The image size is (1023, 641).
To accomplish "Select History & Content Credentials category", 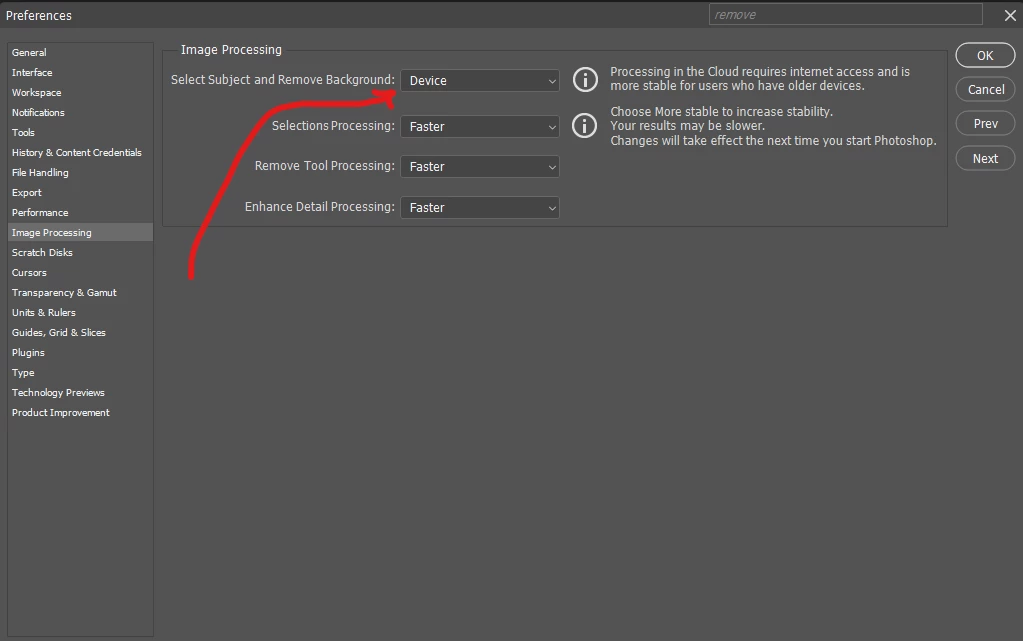I will [x=80, y=153].
